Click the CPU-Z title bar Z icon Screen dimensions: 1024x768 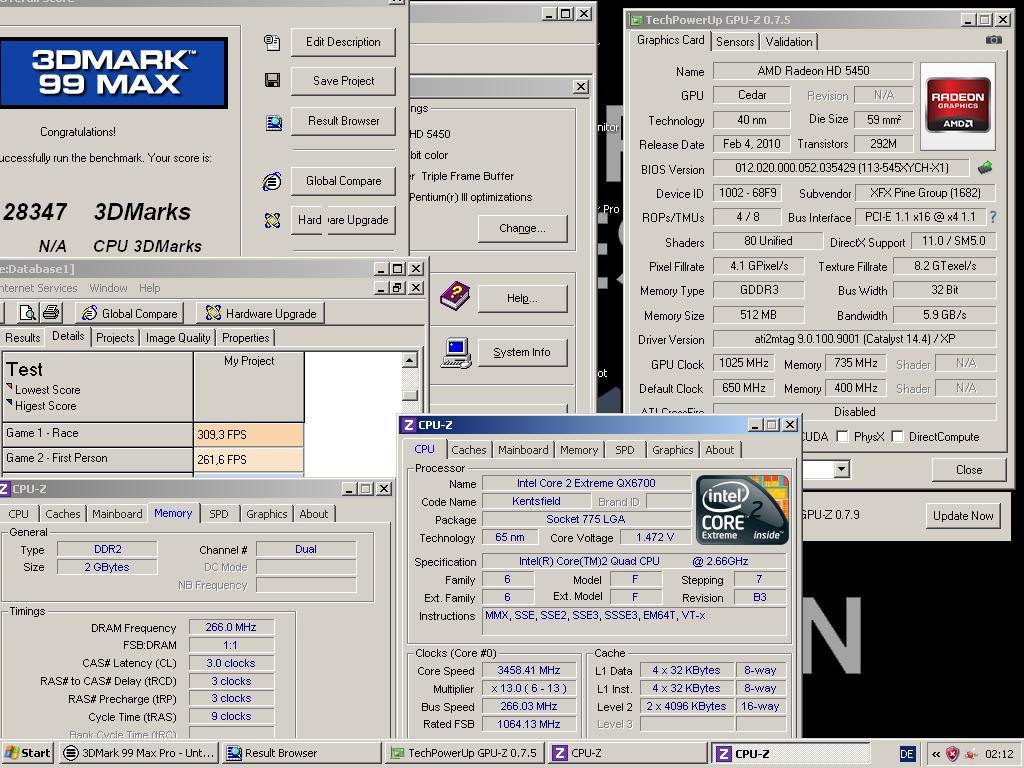coord(409,425)
